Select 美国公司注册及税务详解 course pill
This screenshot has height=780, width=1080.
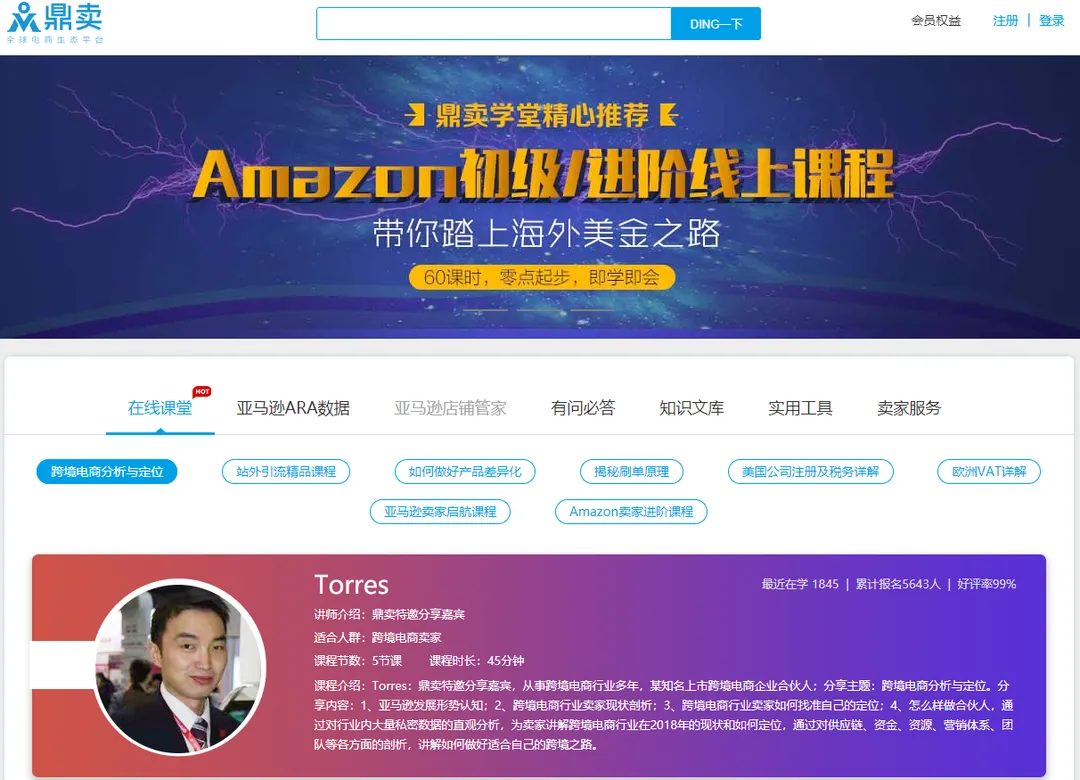tap(811, 471)
